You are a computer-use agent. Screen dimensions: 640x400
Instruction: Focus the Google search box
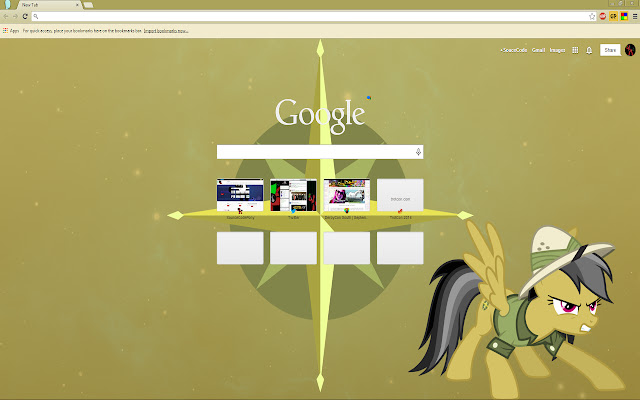click(320, 152)
